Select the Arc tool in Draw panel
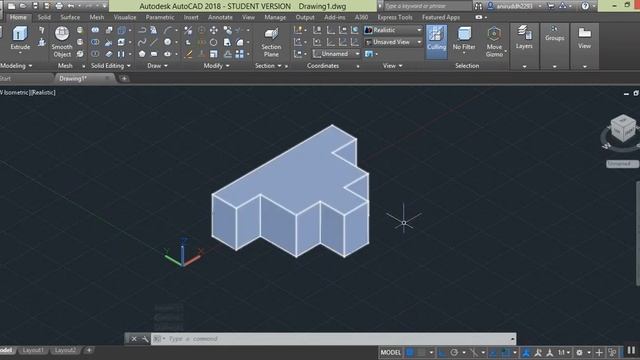This screenshot has width=640, height=360. tap(168, 30)
